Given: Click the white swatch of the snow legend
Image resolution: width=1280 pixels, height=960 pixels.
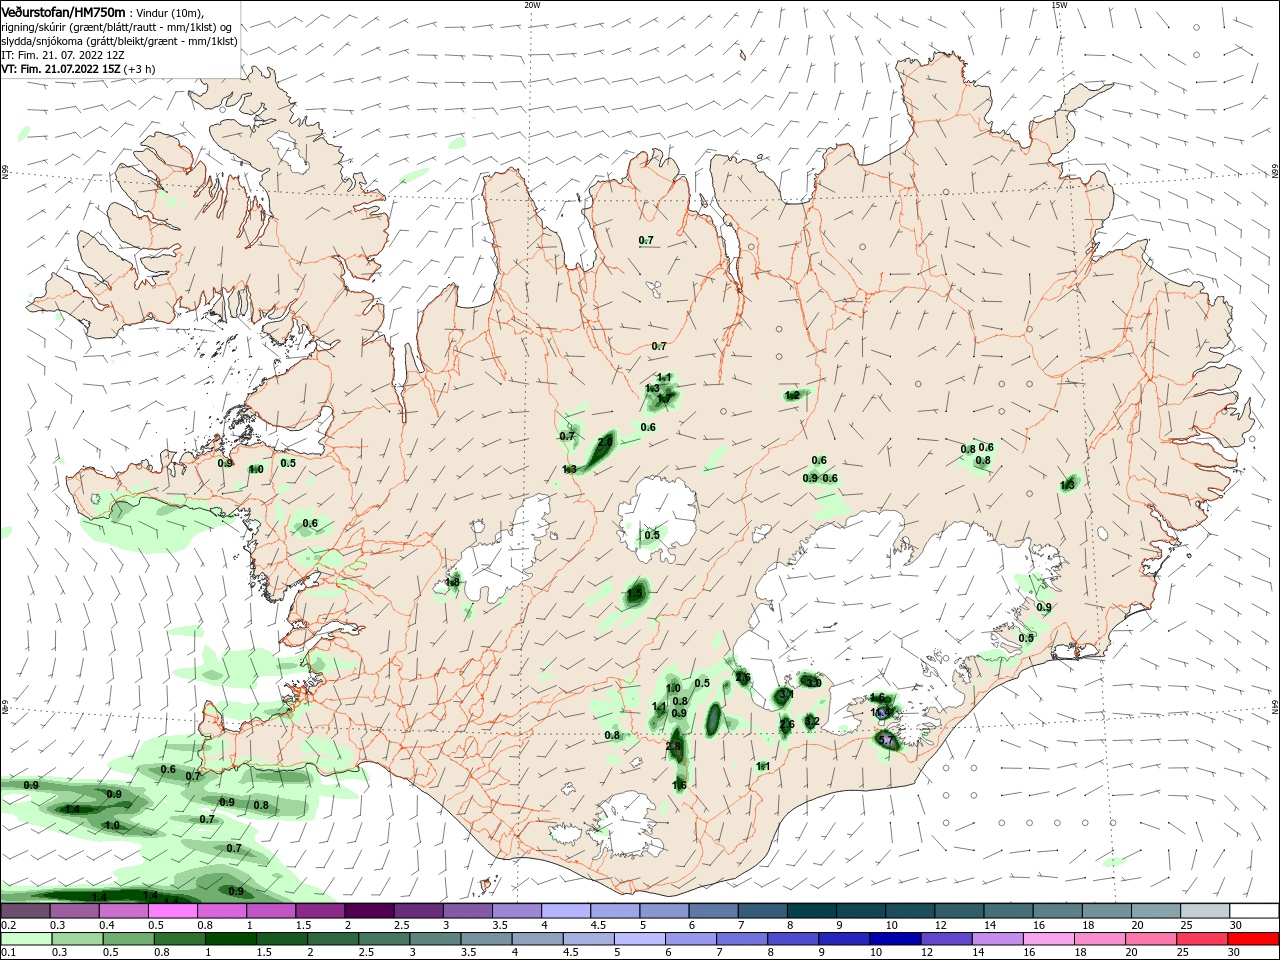Looking at the screenshot, I should click(x=1255, y=911).
